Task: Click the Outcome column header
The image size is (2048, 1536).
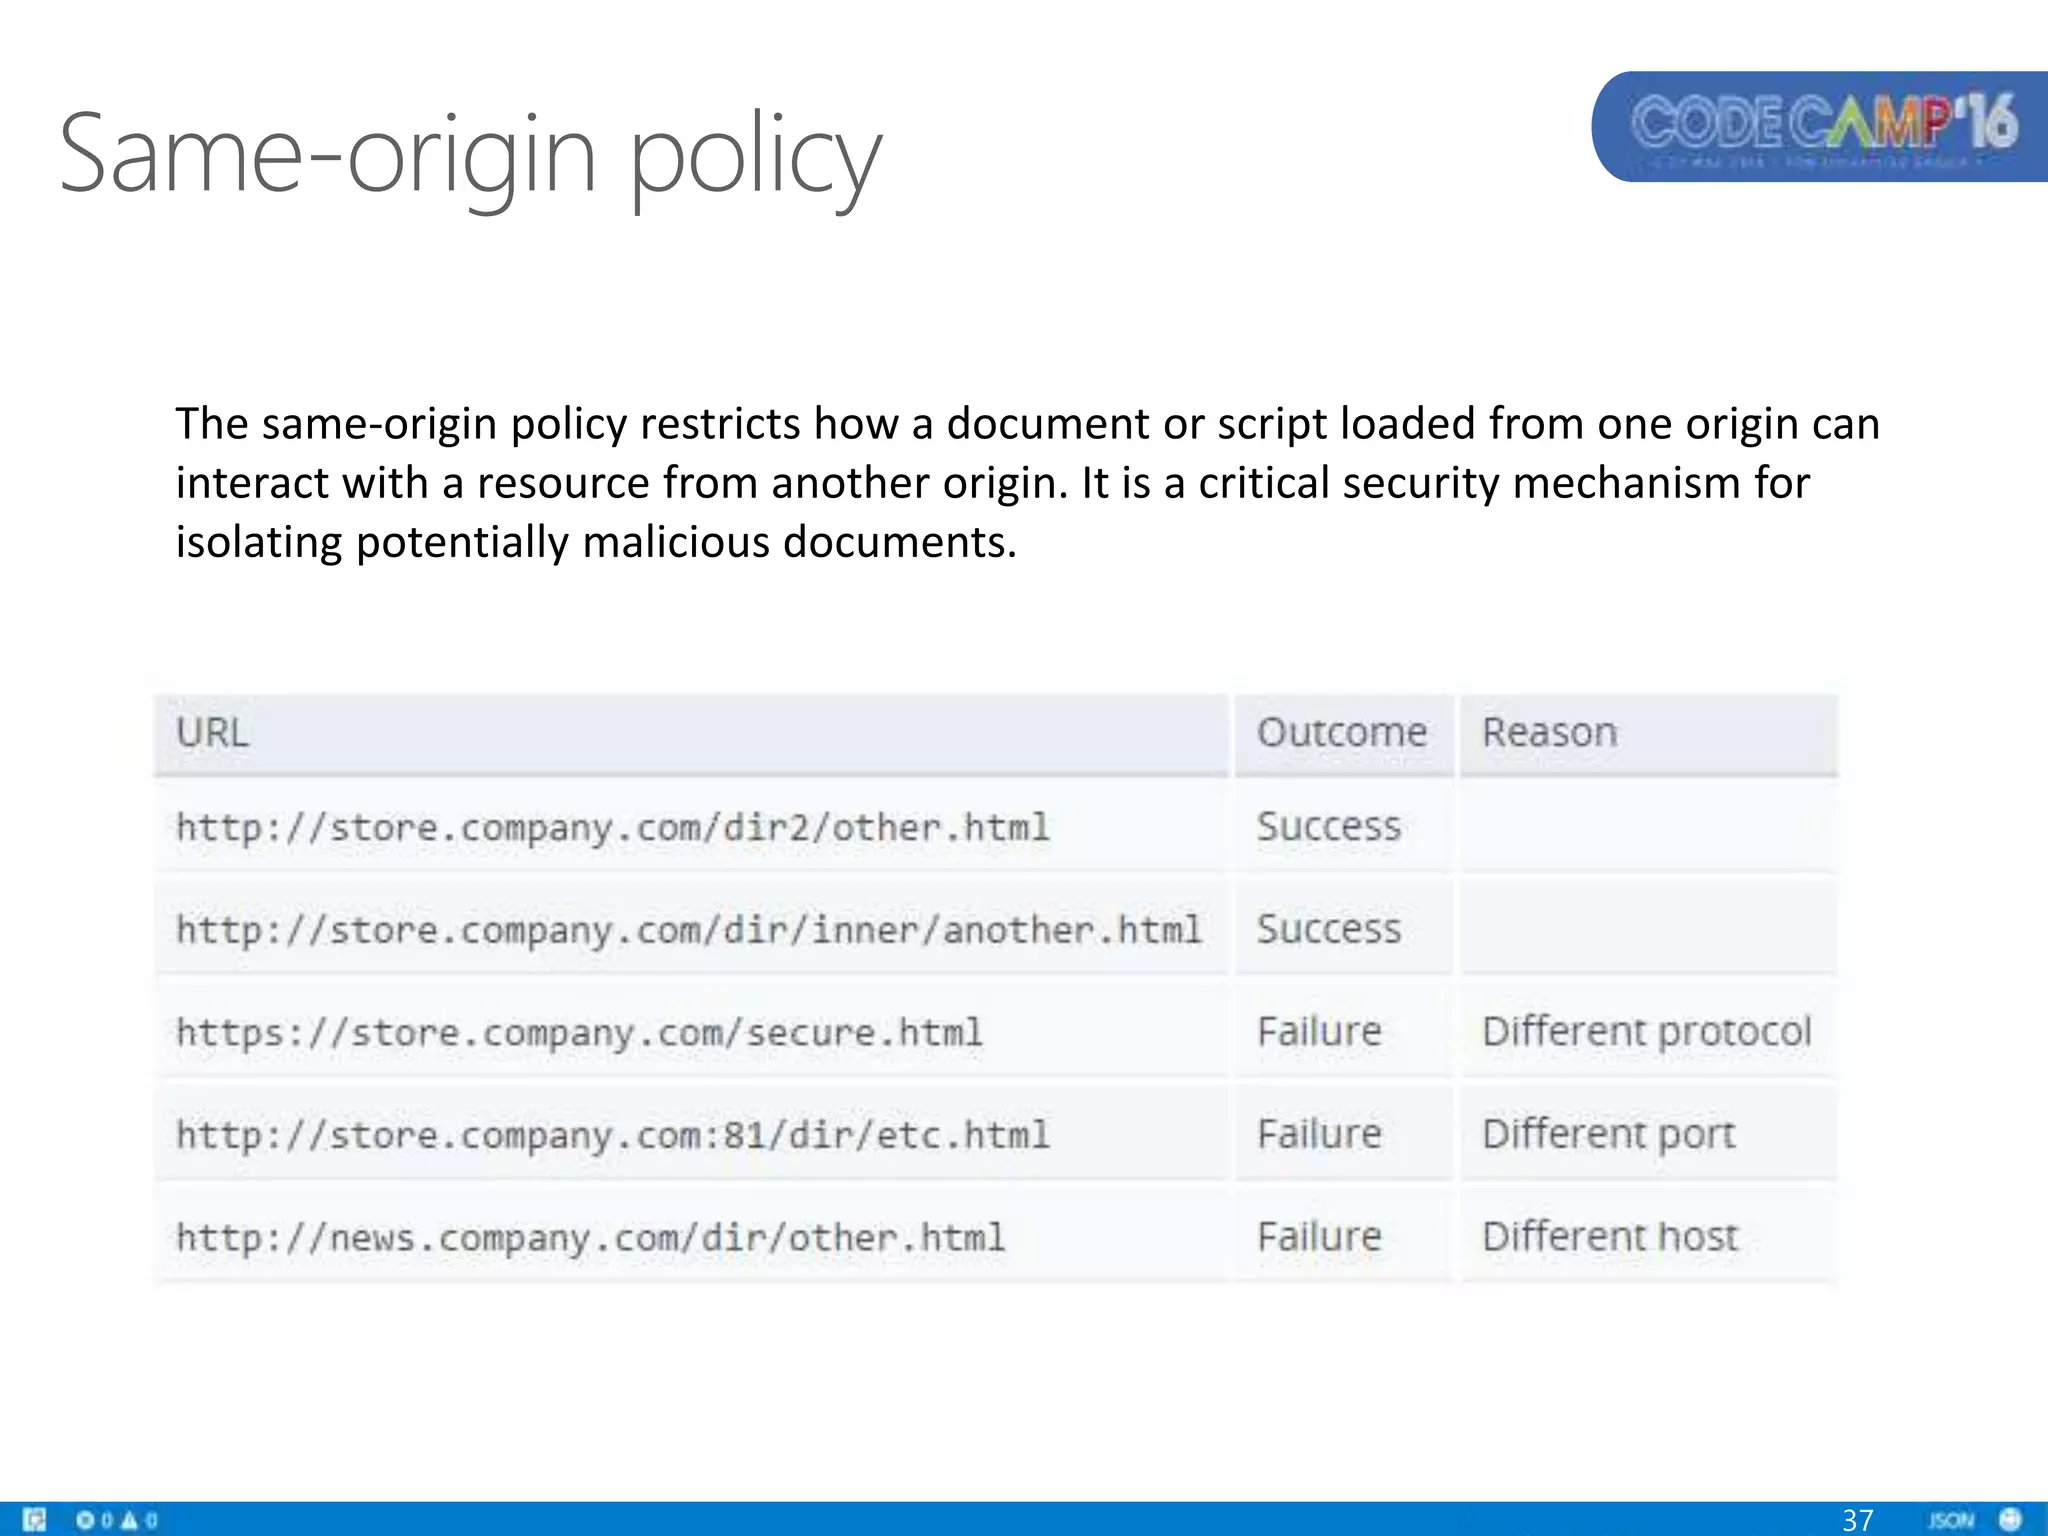Action: coord(1343,733)
